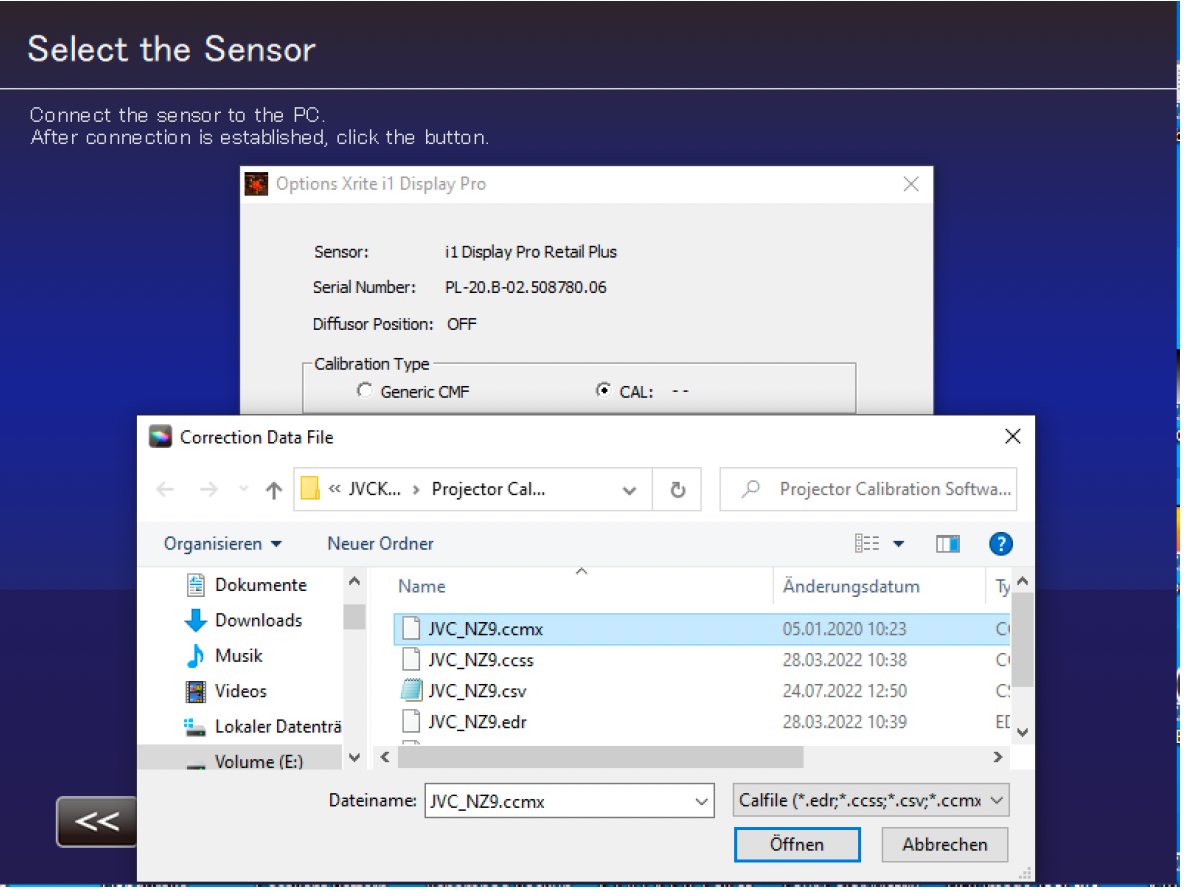The width and height of the screenshot is (1184, 892).
Task: Click the back navigation arrow in file dialog
Action: click(x=165, y=490)
